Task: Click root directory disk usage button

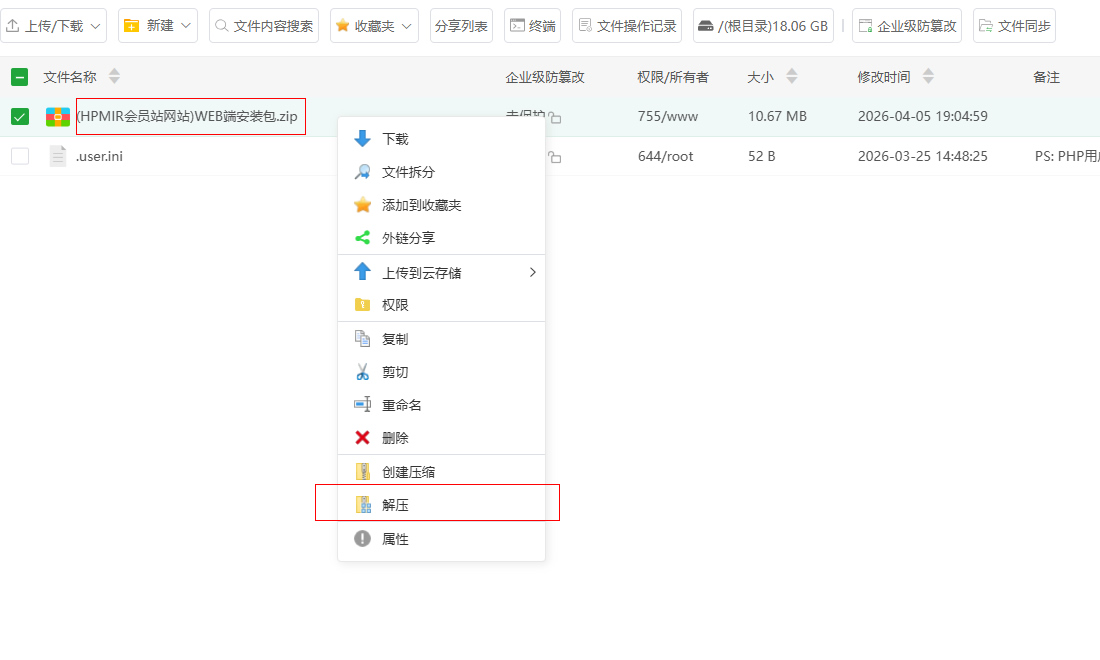Action: (762, 26)
